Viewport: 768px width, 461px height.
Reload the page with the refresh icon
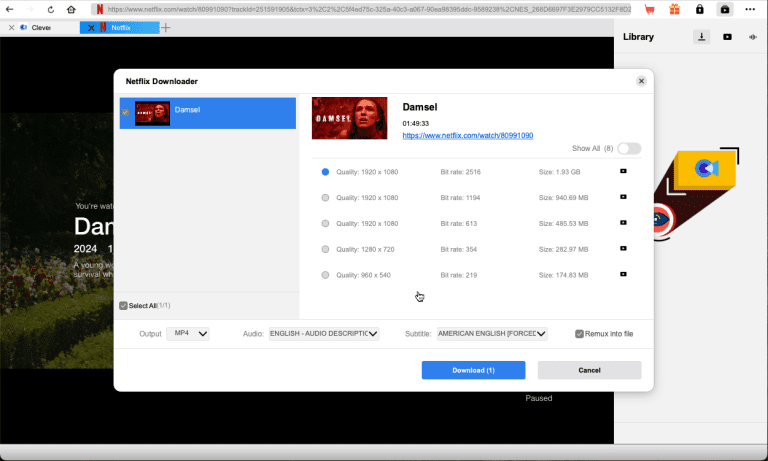[50, 9]
